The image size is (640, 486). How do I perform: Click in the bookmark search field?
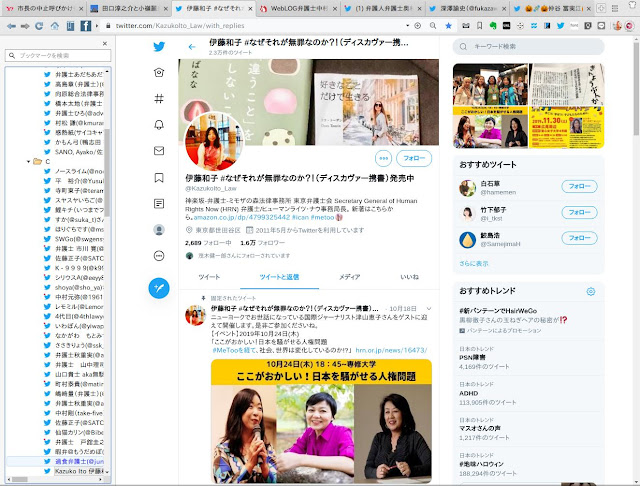58,55
